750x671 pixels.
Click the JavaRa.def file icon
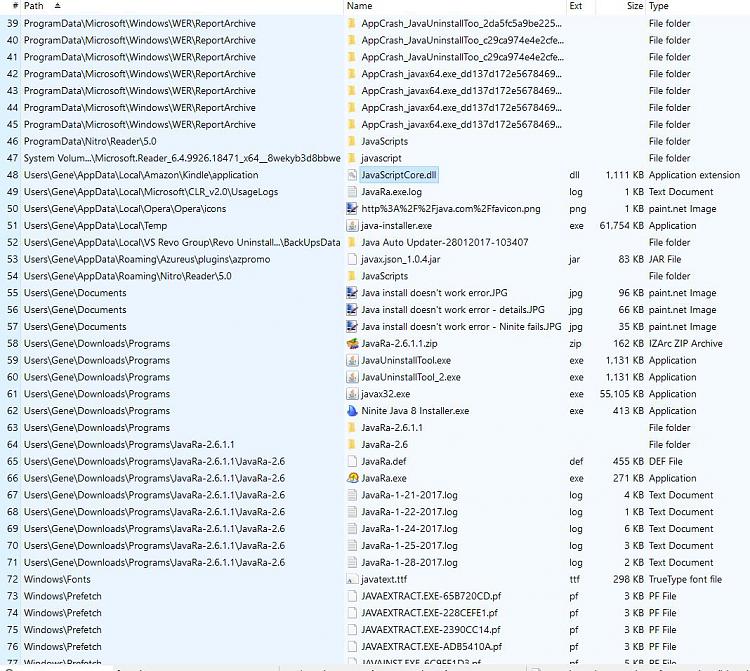[352, 462]
